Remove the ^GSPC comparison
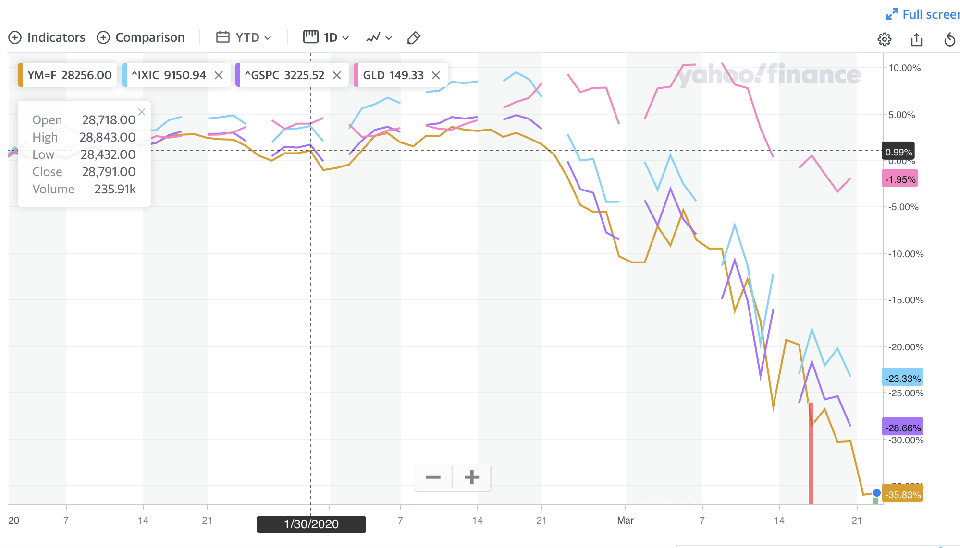Image resolution: width=960 pixels, height=548 pixels. click(x=337, y=75)
